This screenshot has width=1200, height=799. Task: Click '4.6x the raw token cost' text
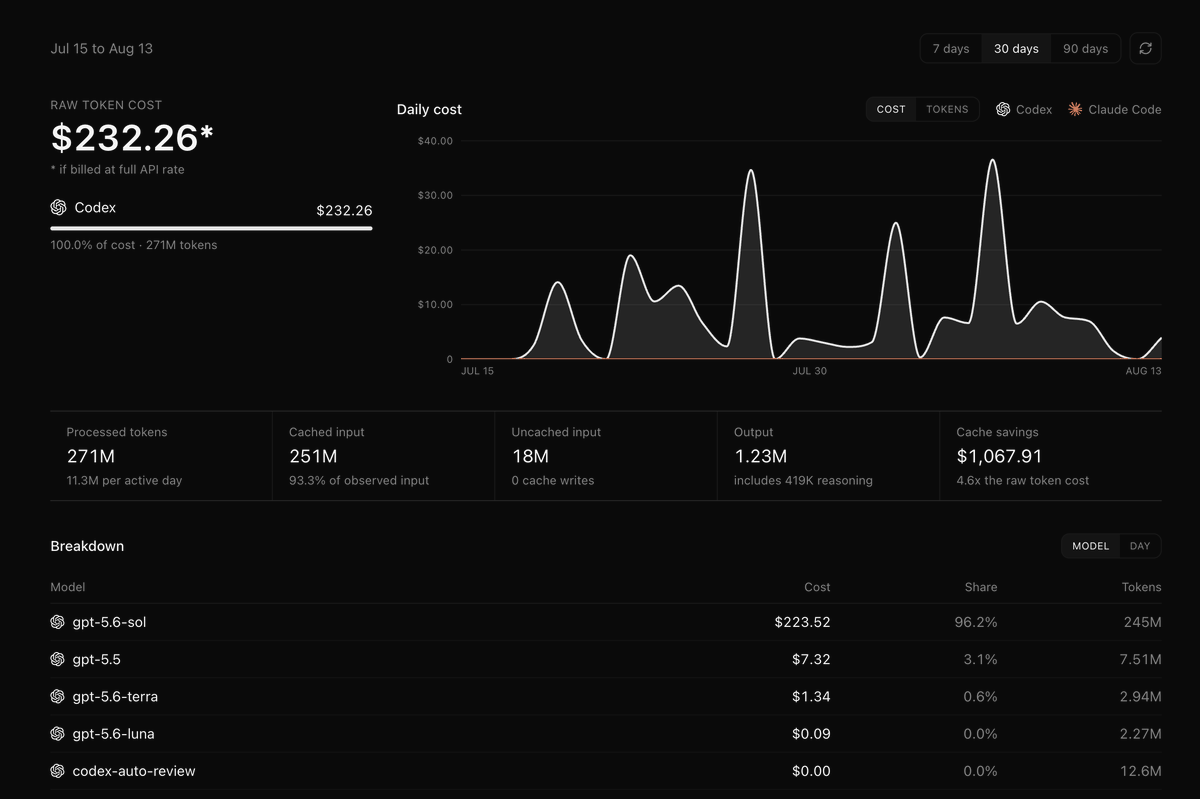click(x=1023, y=480)
